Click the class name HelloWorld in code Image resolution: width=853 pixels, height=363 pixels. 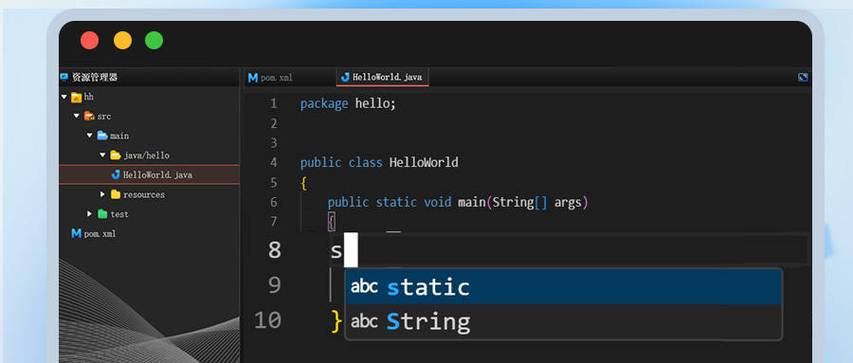pos(424,162)
